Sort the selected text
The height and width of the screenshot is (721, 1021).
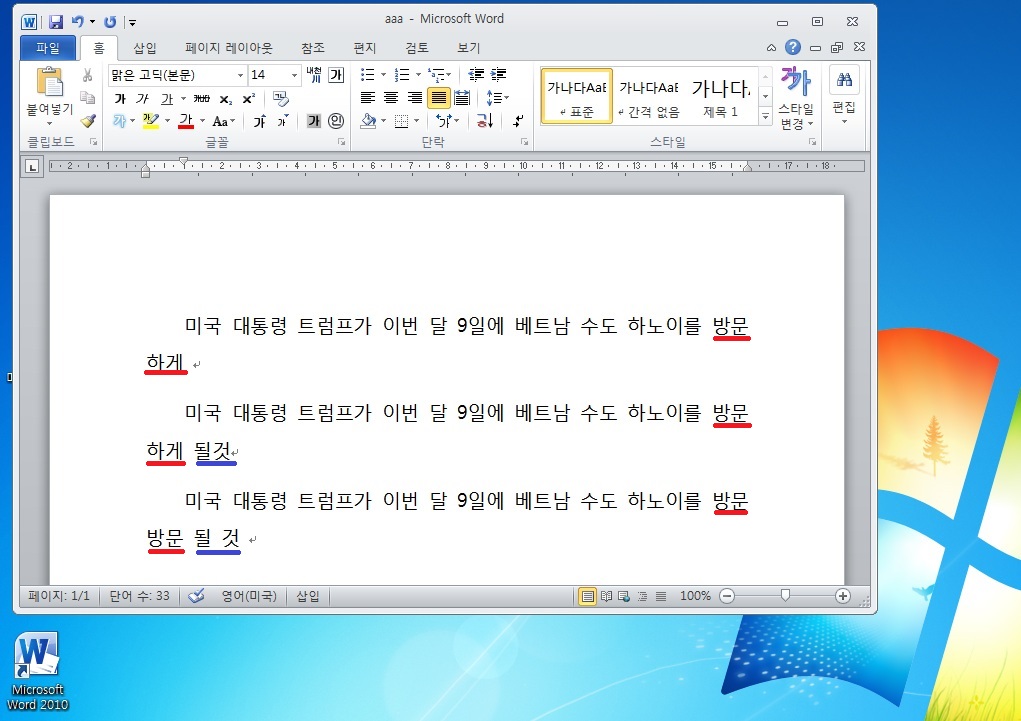[485, 121]
